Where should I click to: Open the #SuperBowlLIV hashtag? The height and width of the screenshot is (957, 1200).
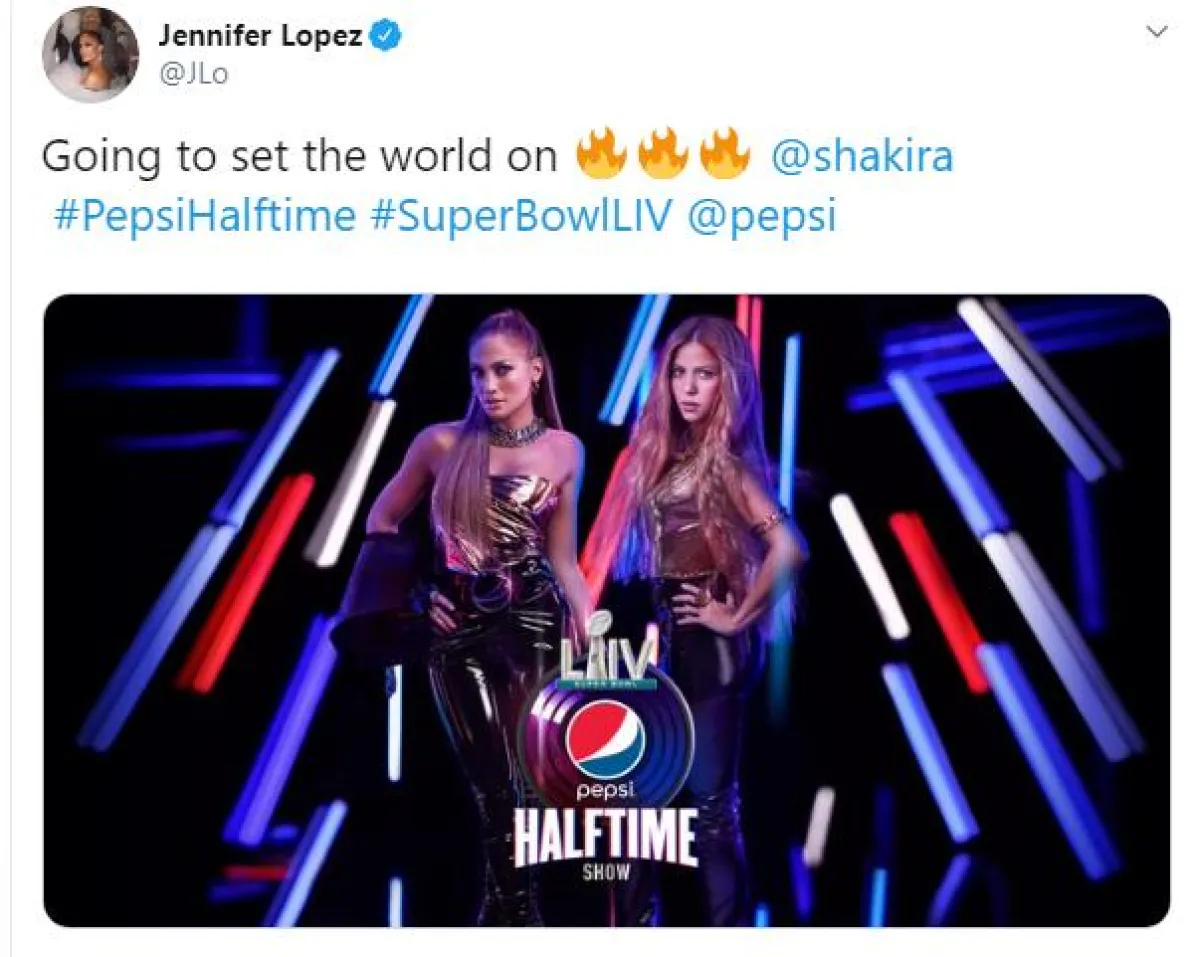click(x=521, y=216)
